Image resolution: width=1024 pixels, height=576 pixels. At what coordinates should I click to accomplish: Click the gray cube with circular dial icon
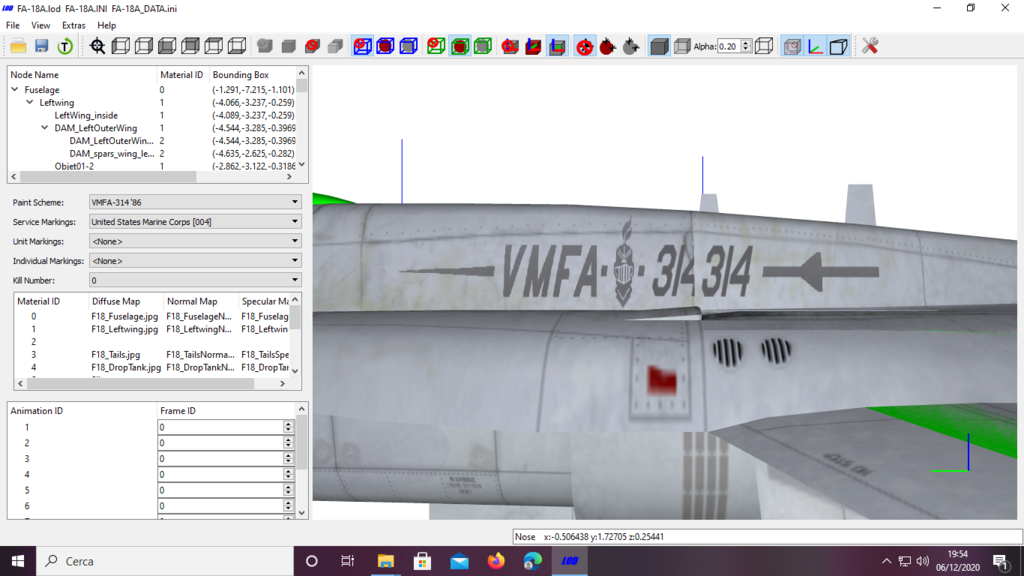pyautogui.click(x=264, y=46)
